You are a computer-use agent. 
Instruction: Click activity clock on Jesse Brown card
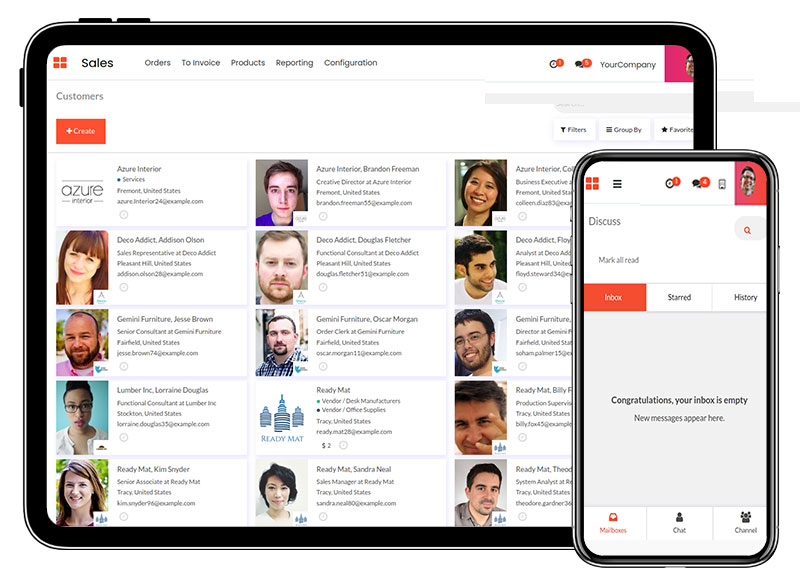tap(123, 366)
